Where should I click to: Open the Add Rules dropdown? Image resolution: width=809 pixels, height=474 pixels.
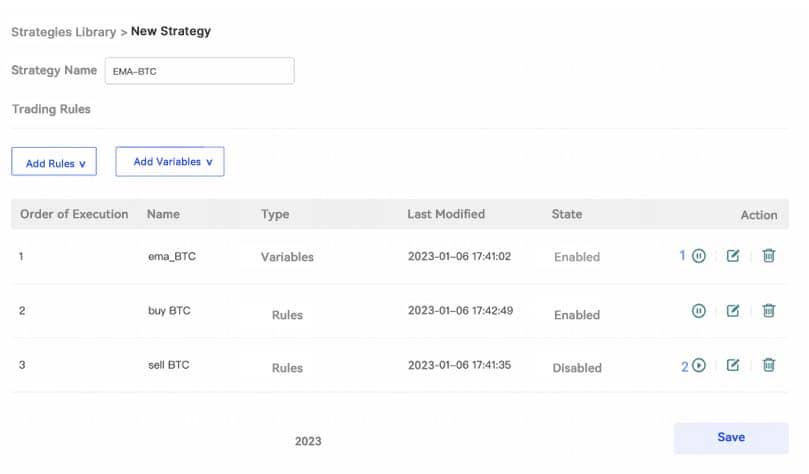(54, 162)
